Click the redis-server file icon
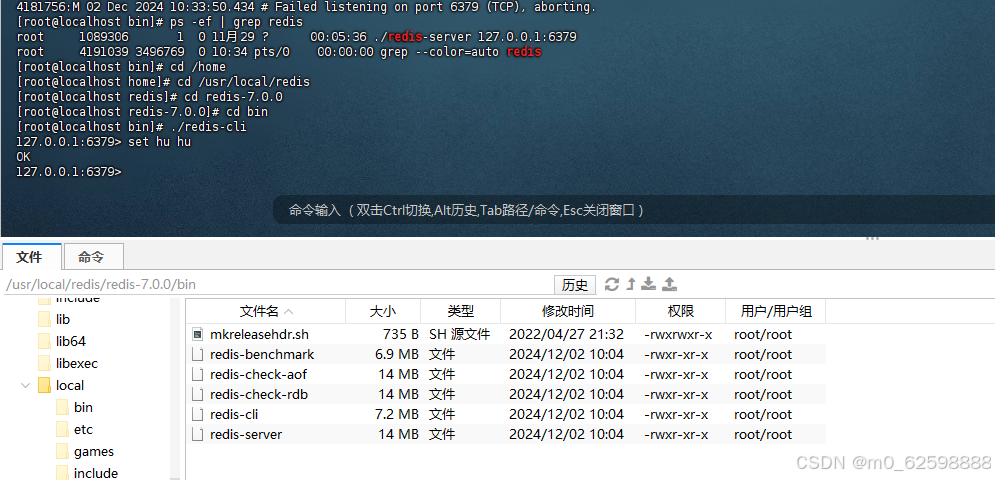The width and height of the screenshot is (995, 480). (x=198, y=434)
